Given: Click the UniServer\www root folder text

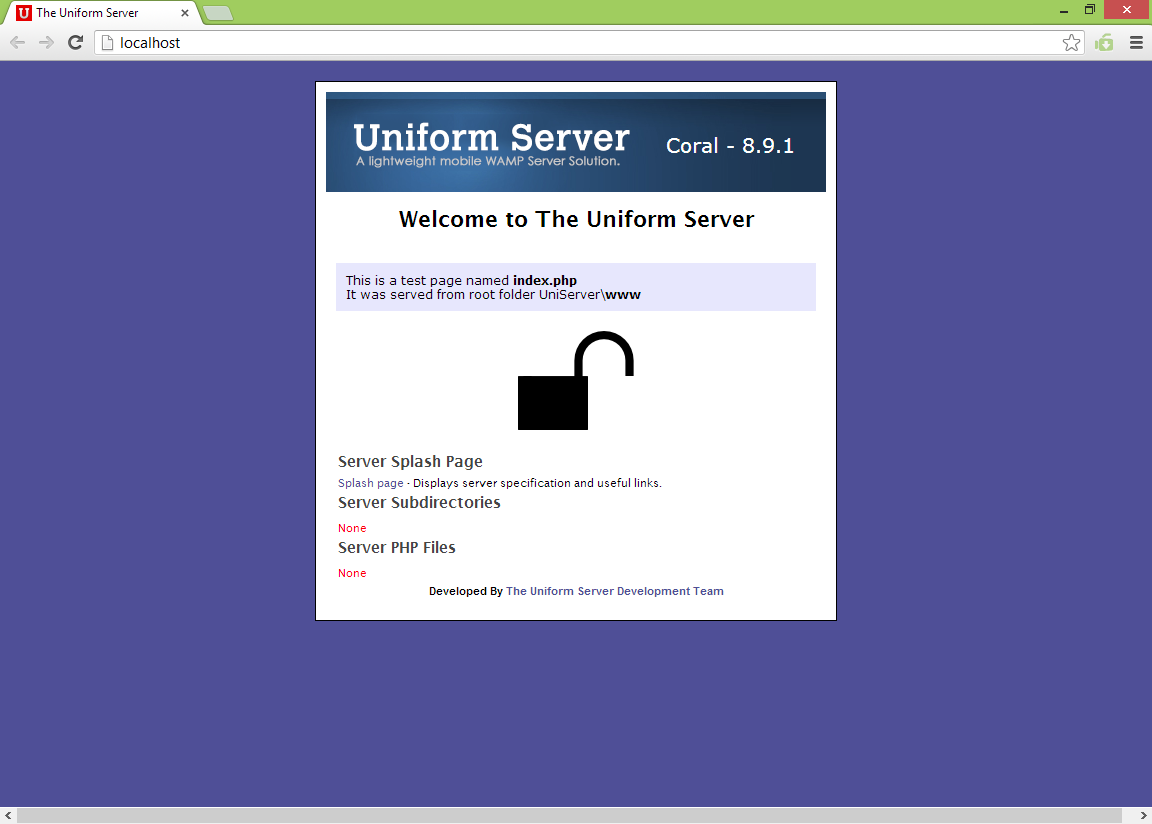Looking at the screenshot, I should 590,294.
